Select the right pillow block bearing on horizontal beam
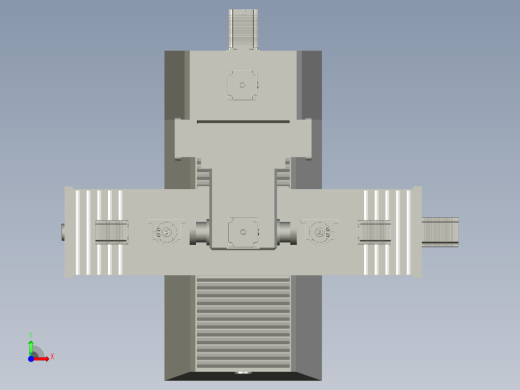 320,232
